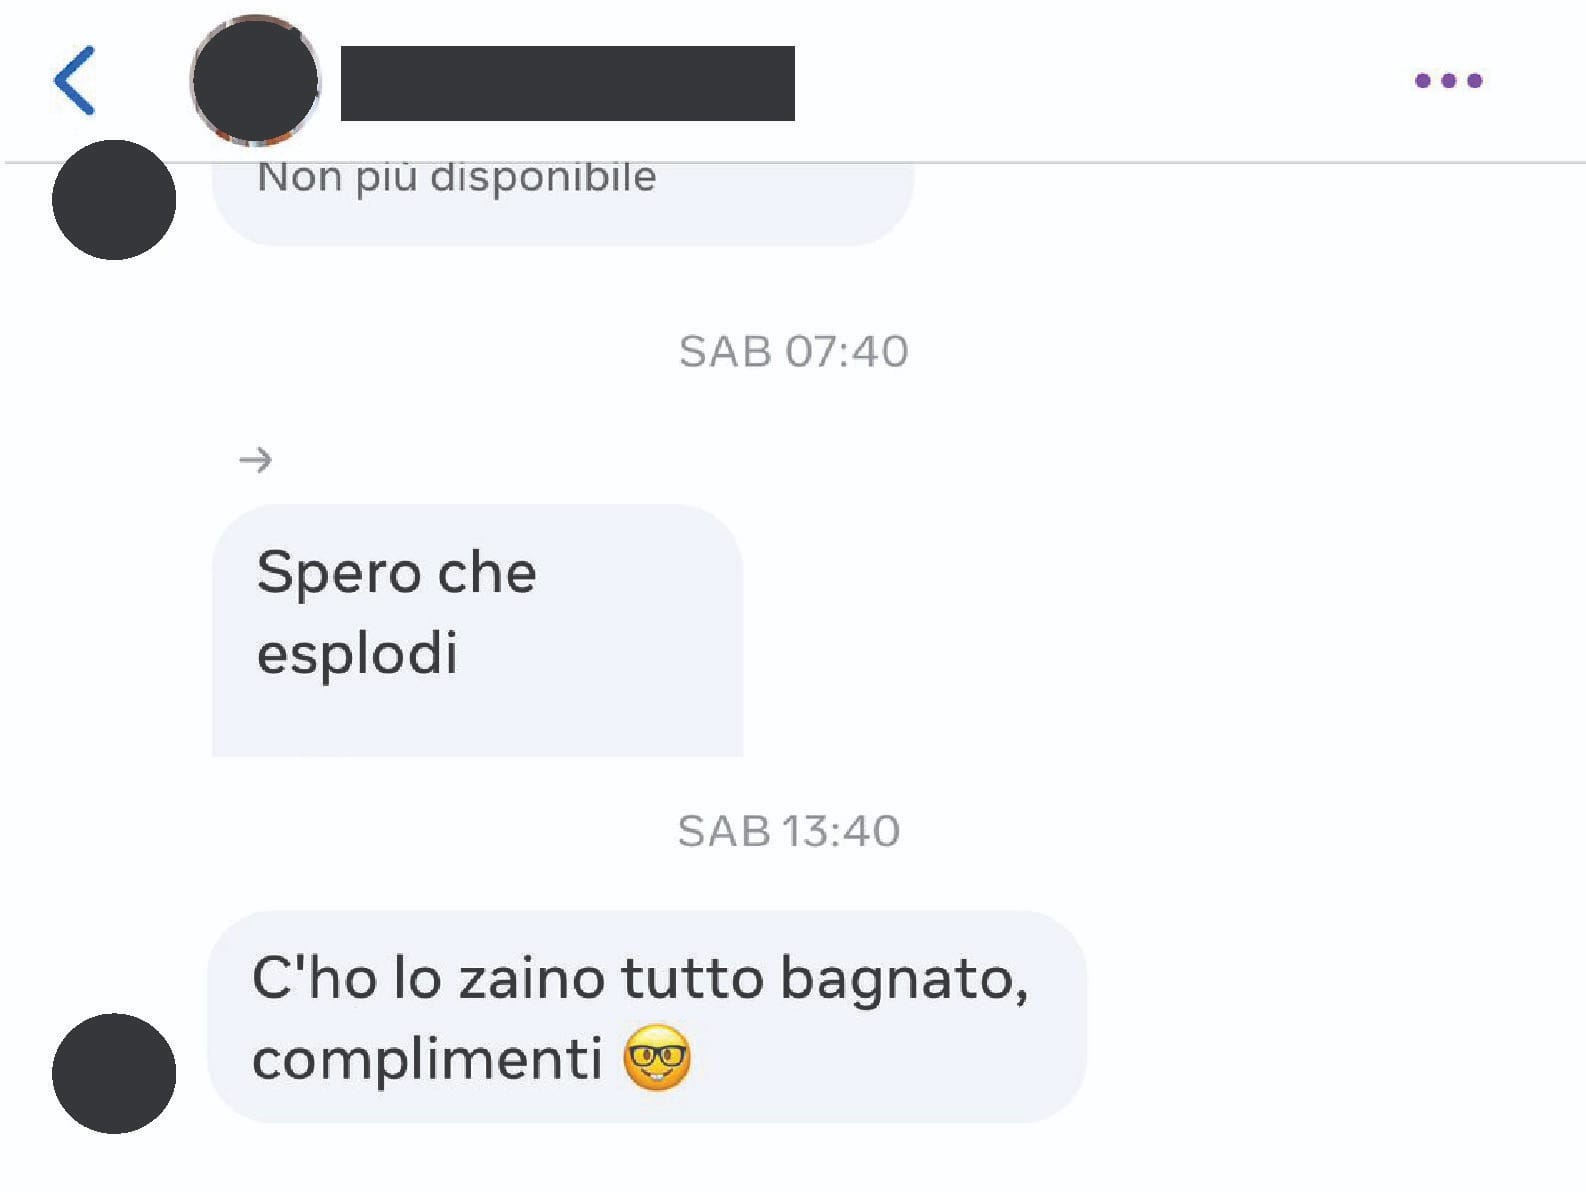The height and width of the screenshot is (1192, 1586).
Task: Go back using the blue chevron arrow
Action: [75, 80]
